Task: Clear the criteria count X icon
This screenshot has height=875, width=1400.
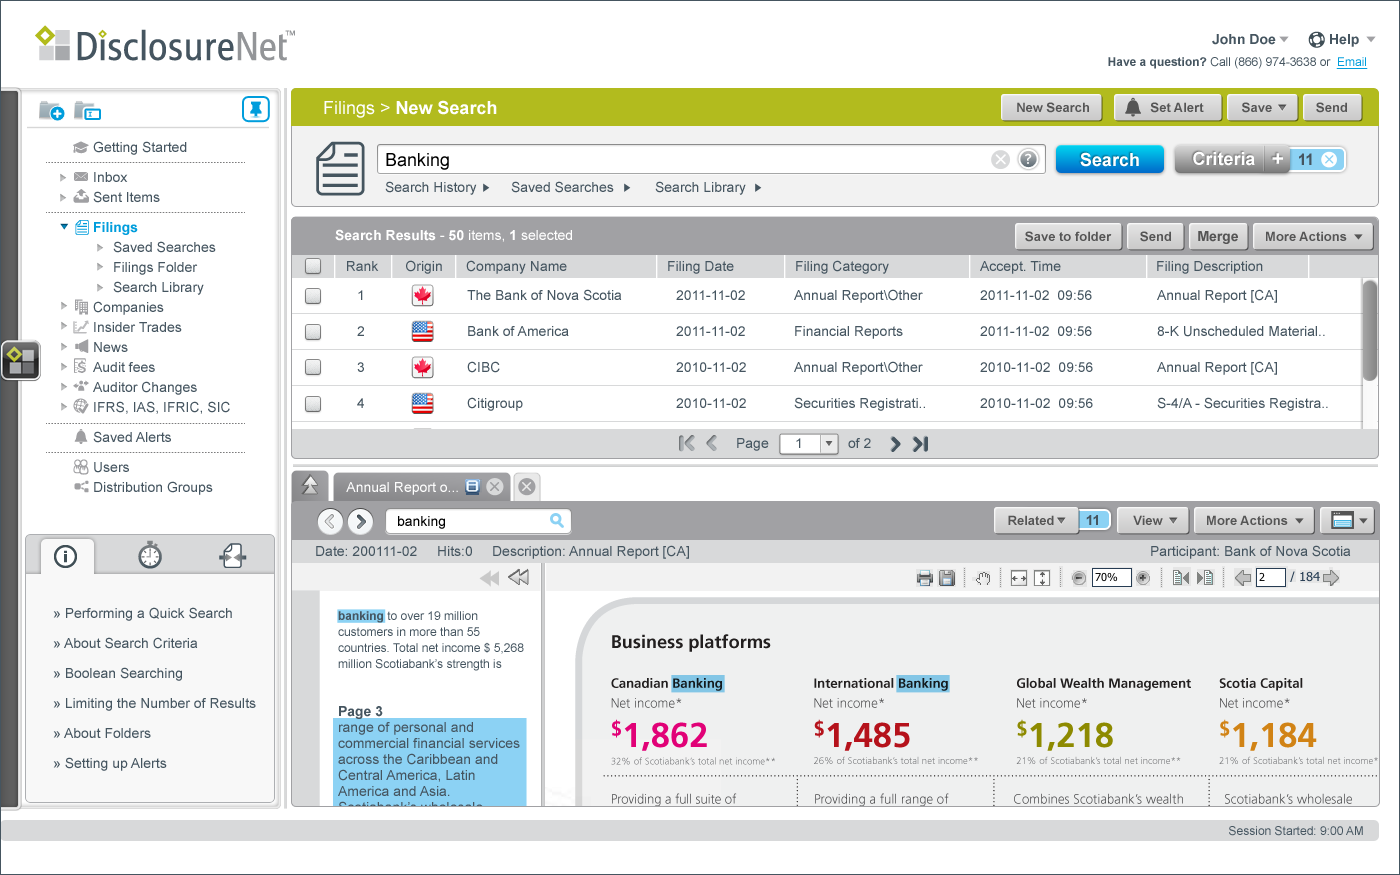Action: [1329, 160]
